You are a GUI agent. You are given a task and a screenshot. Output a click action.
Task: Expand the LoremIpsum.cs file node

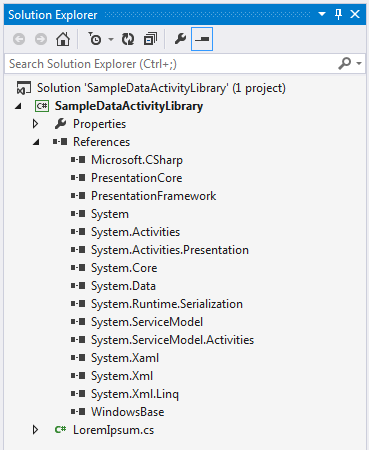coord(35,430)
